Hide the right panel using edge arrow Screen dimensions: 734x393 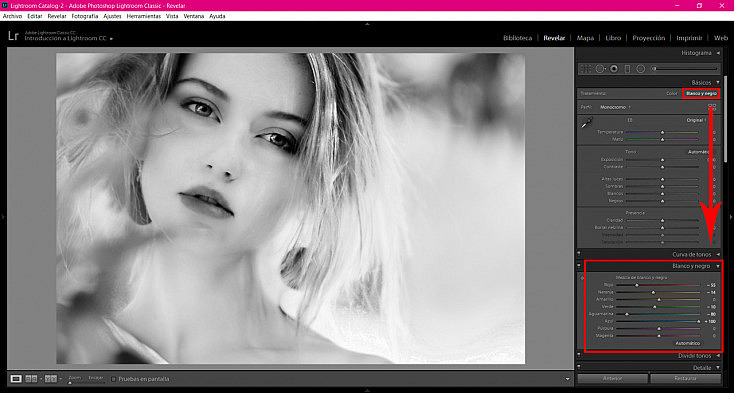pos(731,217)
